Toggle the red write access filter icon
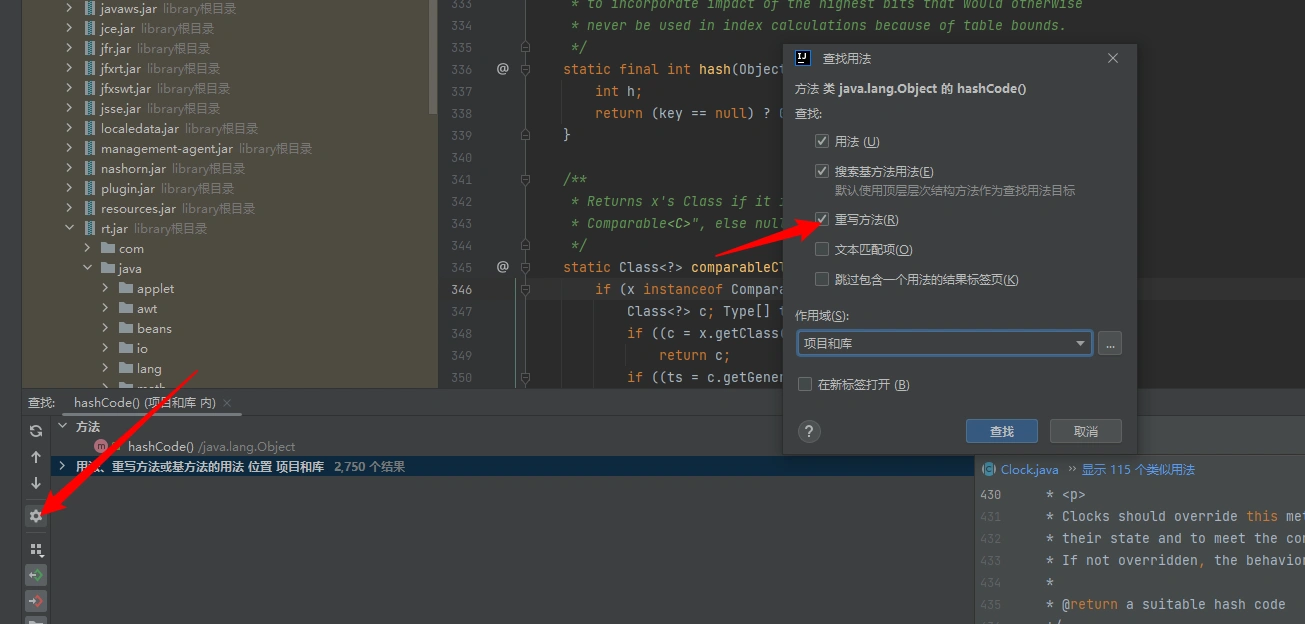 pos(36,601)
